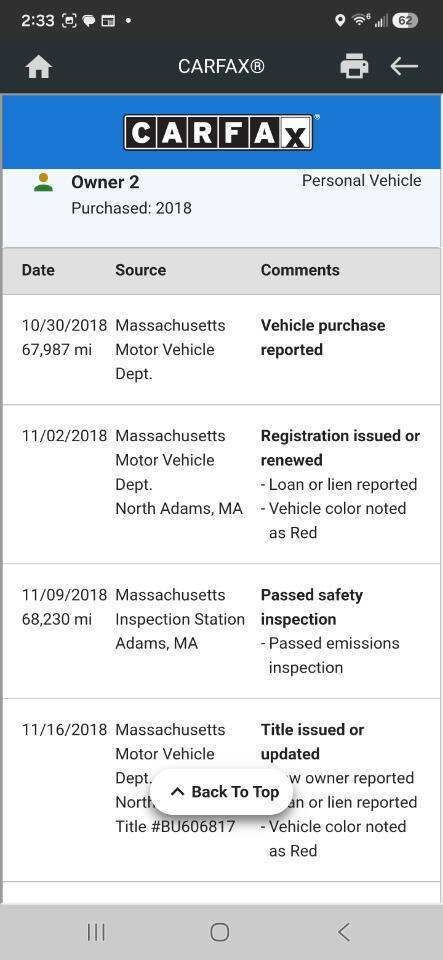Image resolution: width=443 pixels, height=960 pixels.
Task: Tap the Owner 2 heading
Action: point(105,182)
